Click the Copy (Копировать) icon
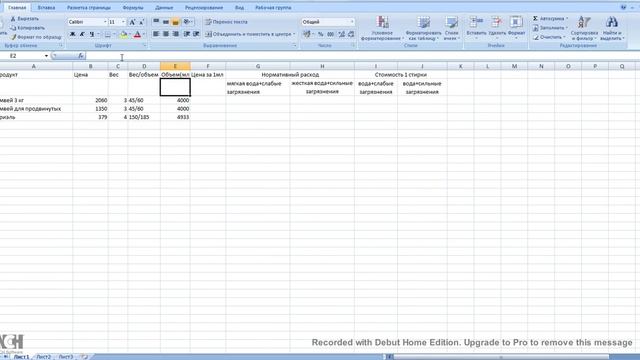The height and width of the screenshot is (360, 640). [x=13, y=28]
